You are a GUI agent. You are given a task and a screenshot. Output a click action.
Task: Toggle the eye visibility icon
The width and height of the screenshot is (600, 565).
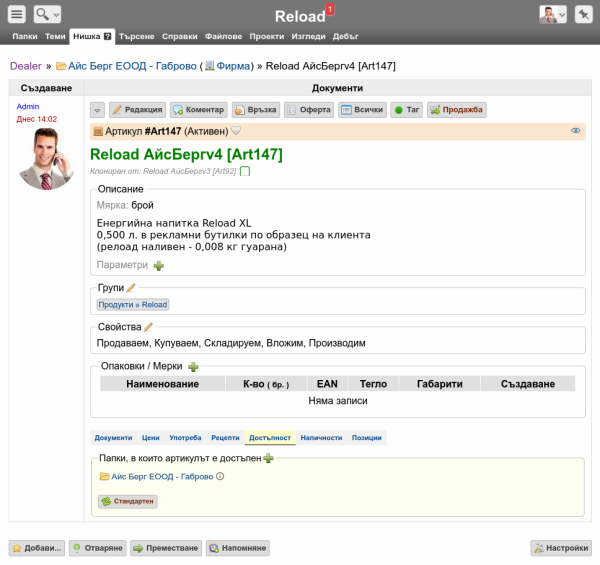pos(576,131)
